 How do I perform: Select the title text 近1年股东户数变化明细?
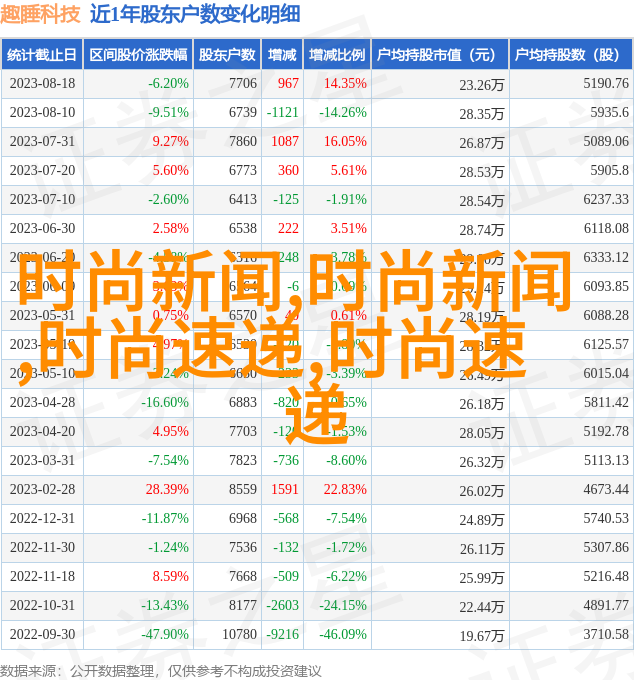(x=195, y=14)
